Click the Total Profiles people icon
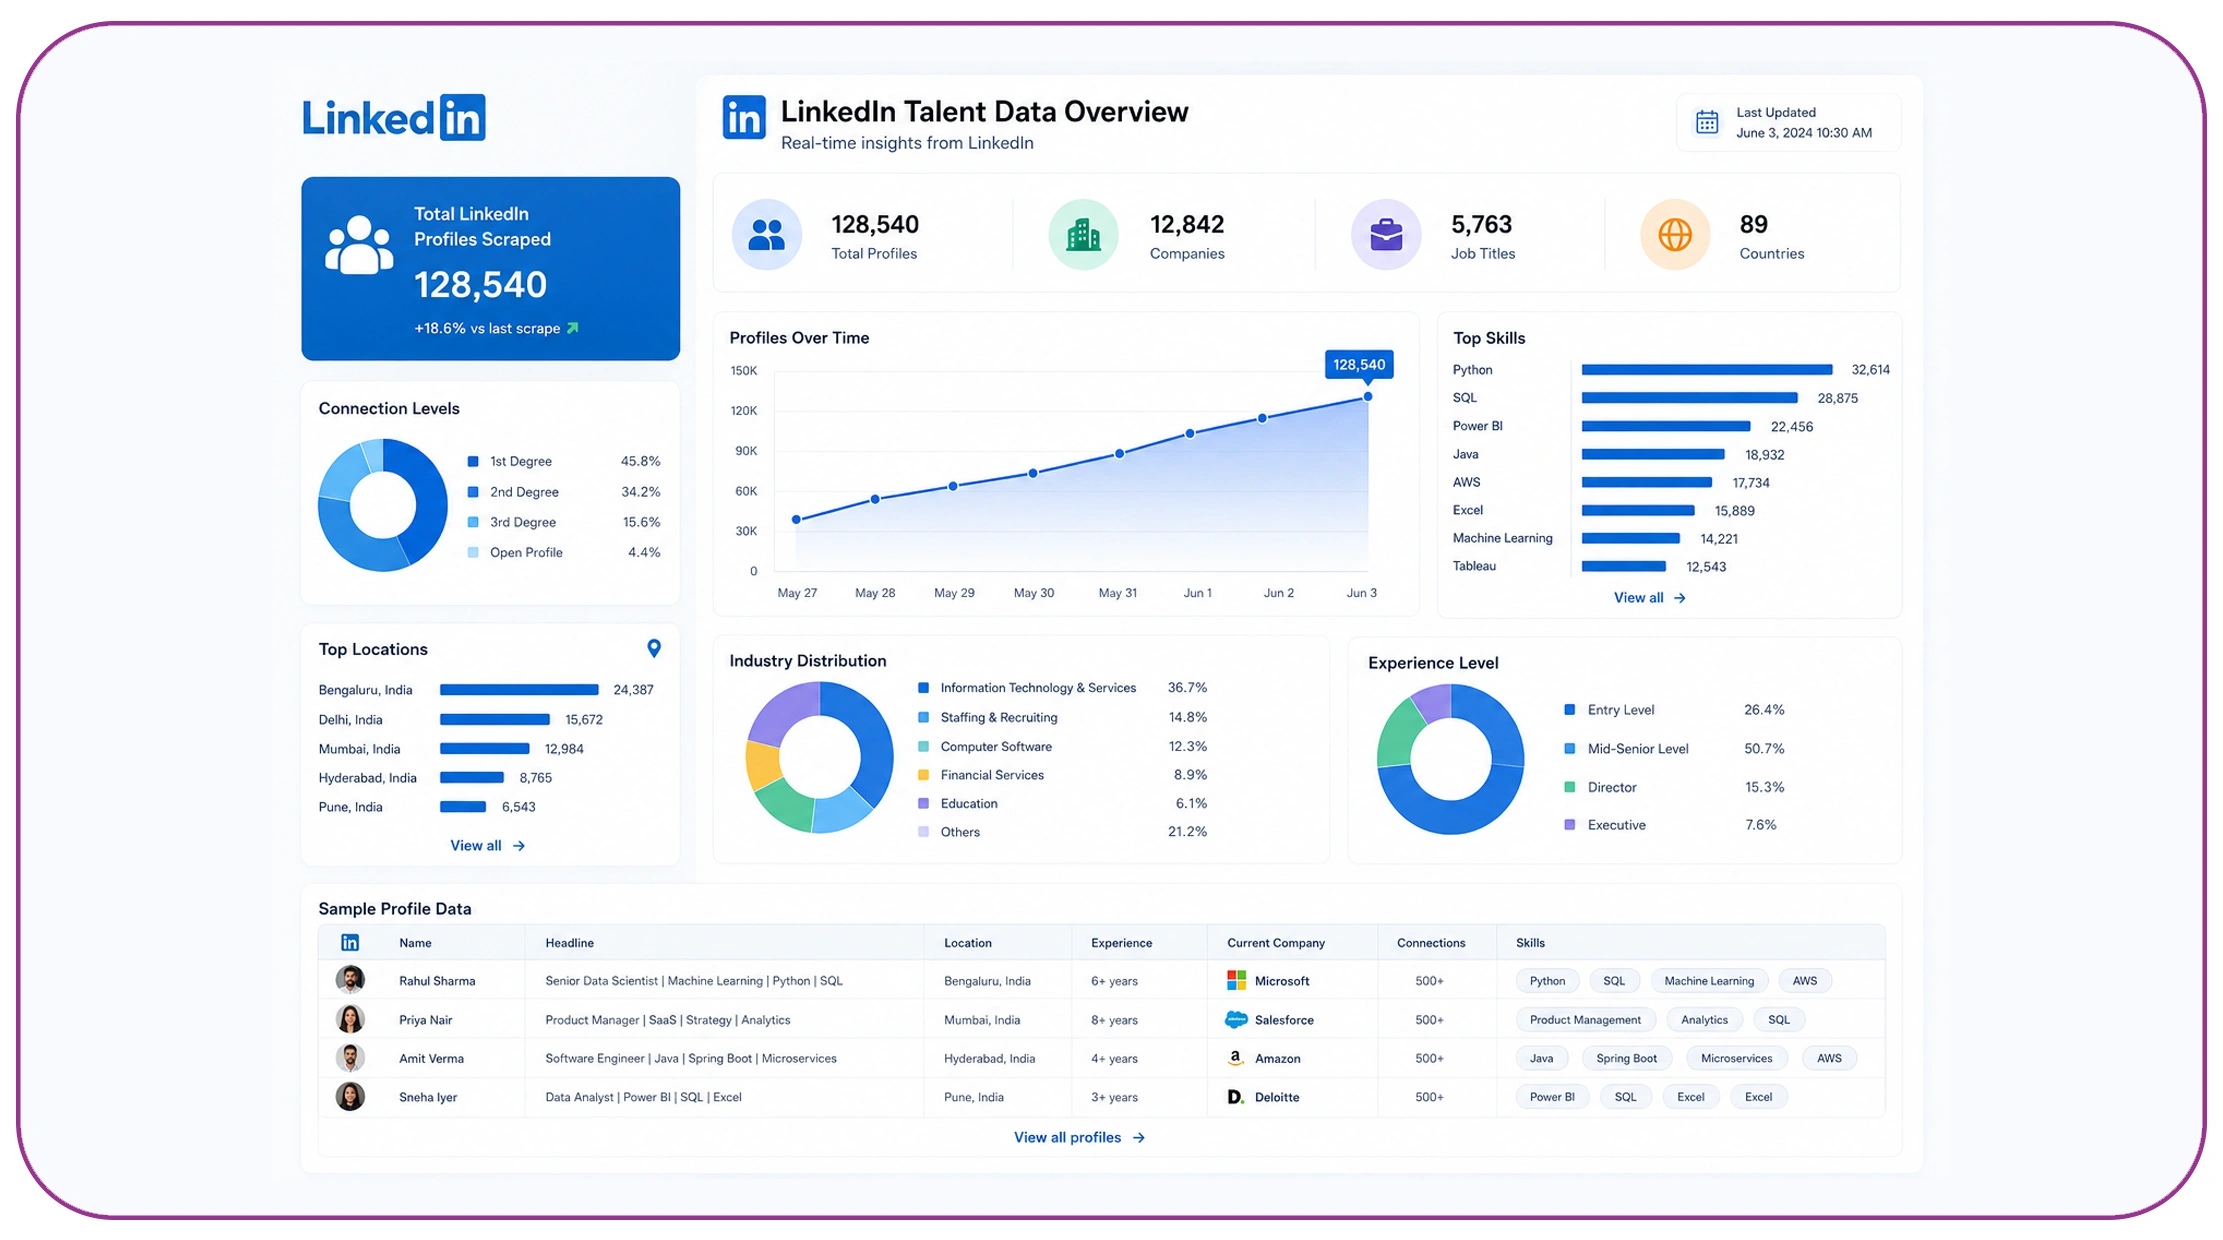The width and height of the screenshot is (2223, 1240). pos(767,235)
